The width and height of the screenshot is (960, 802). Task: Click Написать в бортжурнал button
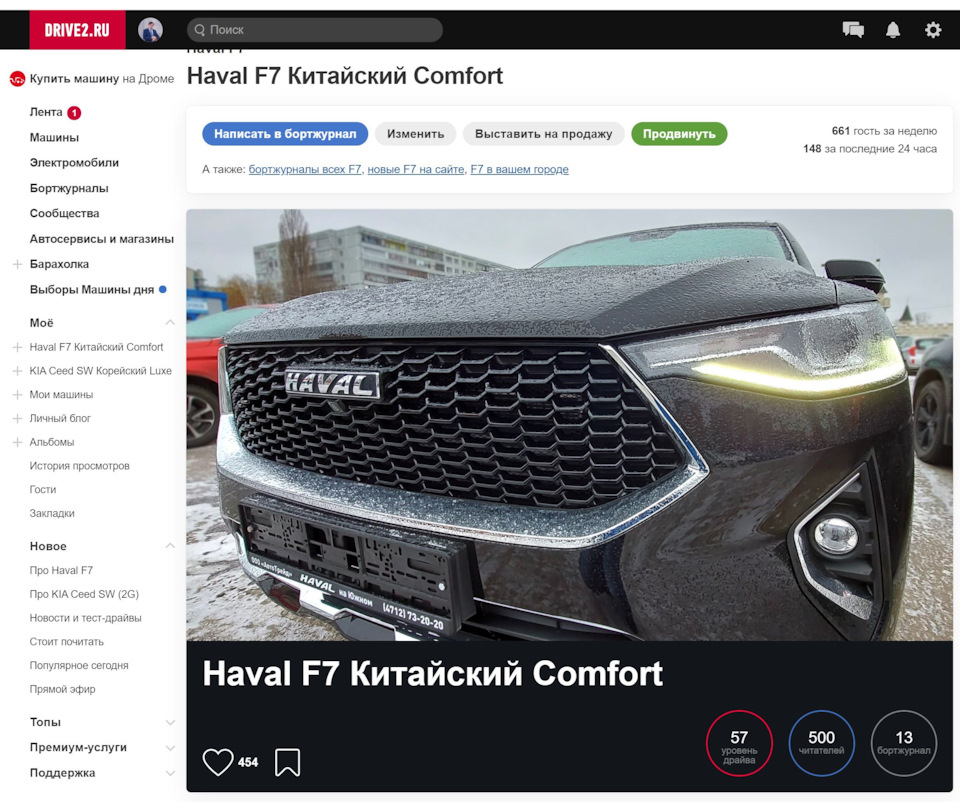tap(285, 134)
